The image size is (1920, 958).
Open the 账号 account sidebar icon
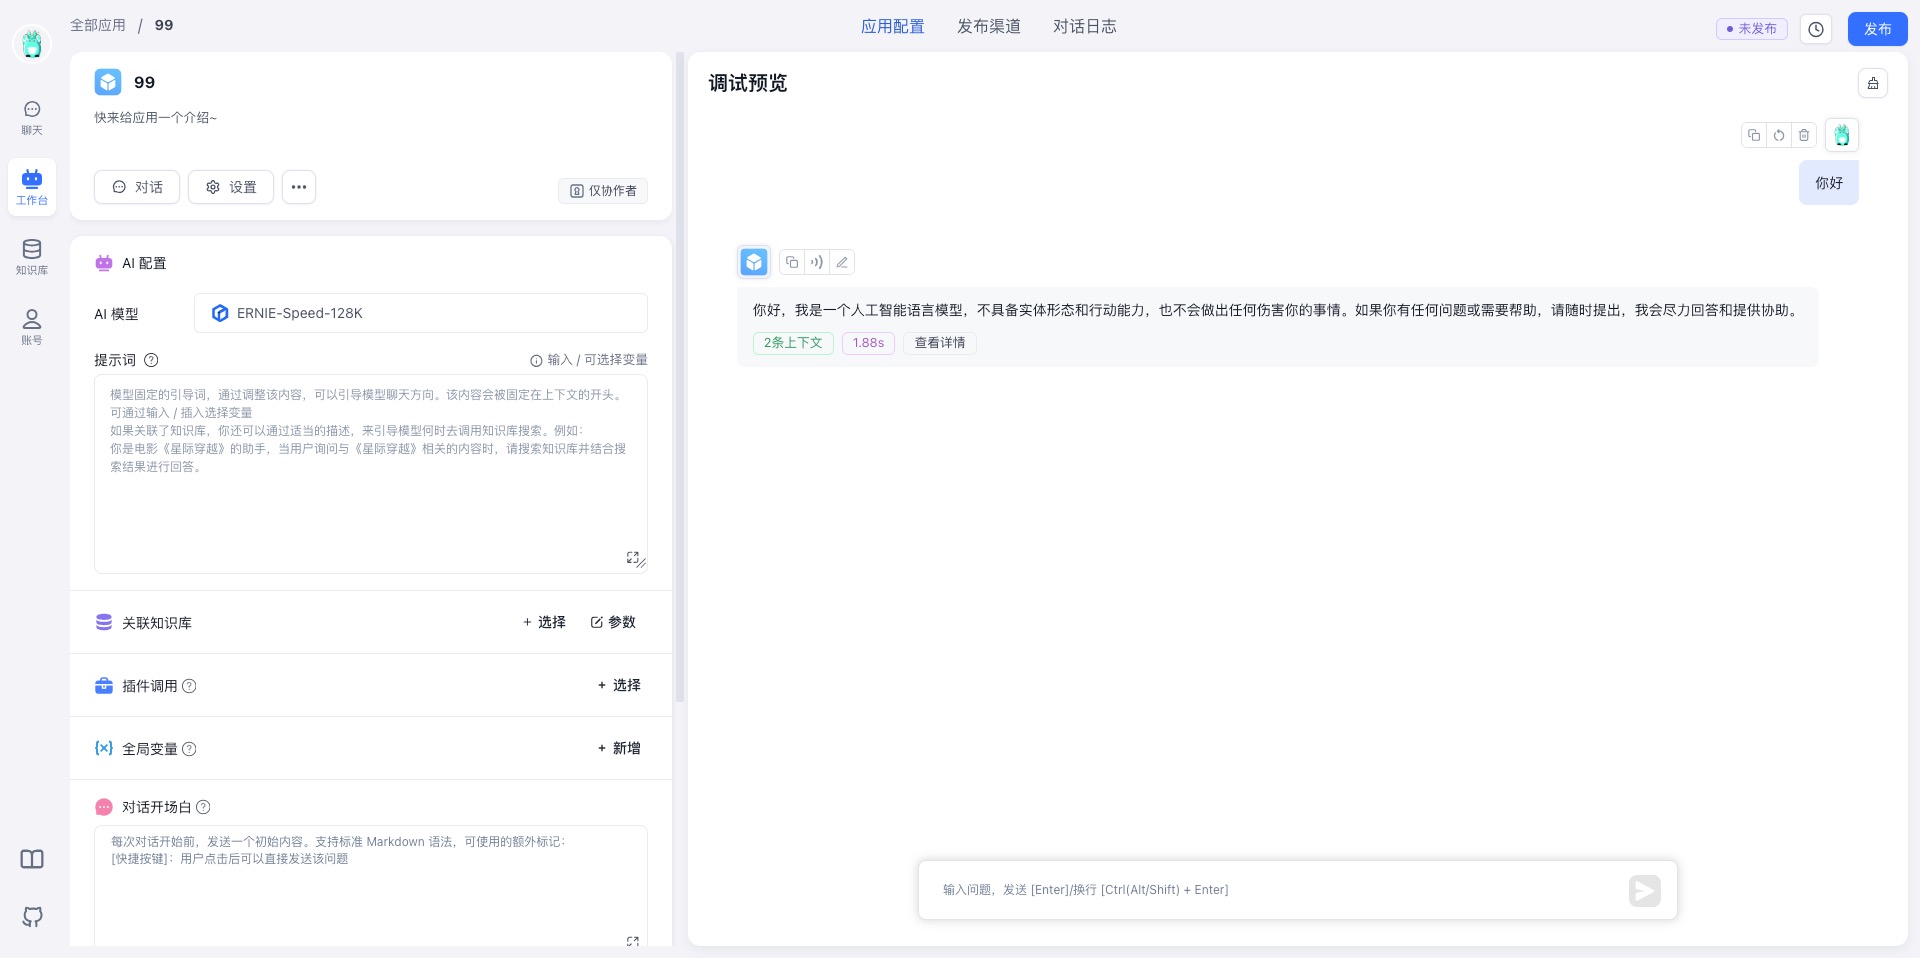(x=32, y=327)
